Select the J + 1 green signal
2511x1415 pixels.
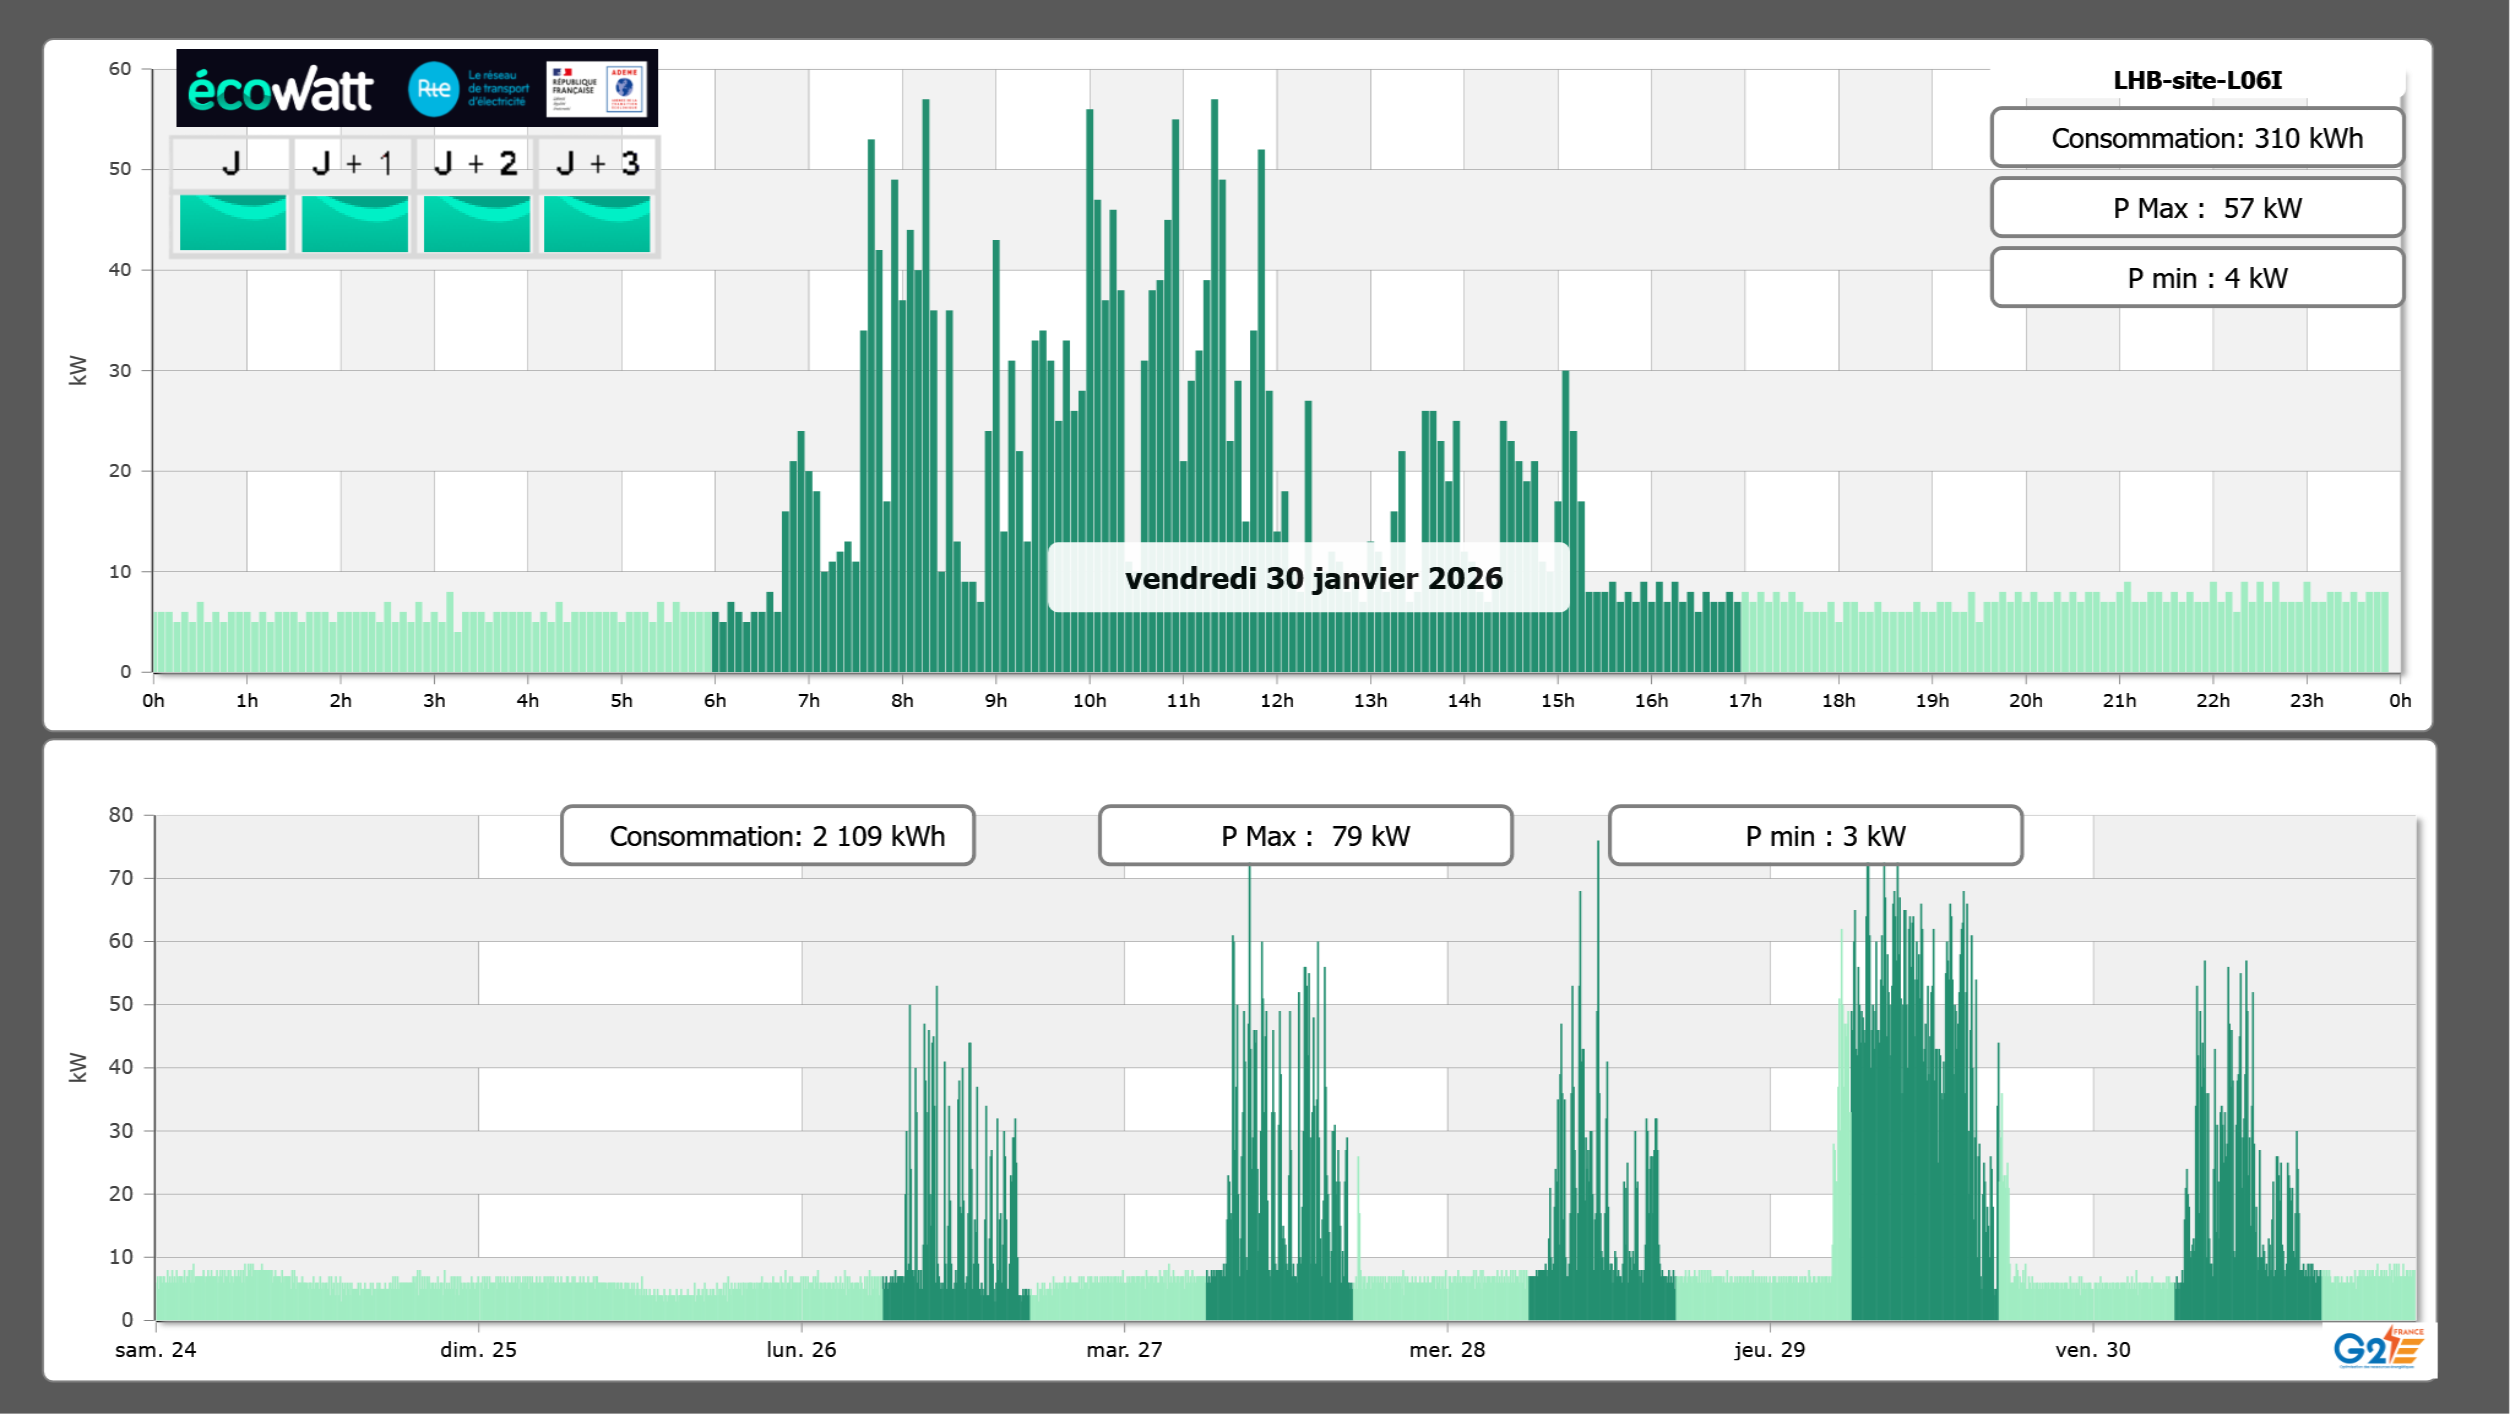click(x=354, y=223)
